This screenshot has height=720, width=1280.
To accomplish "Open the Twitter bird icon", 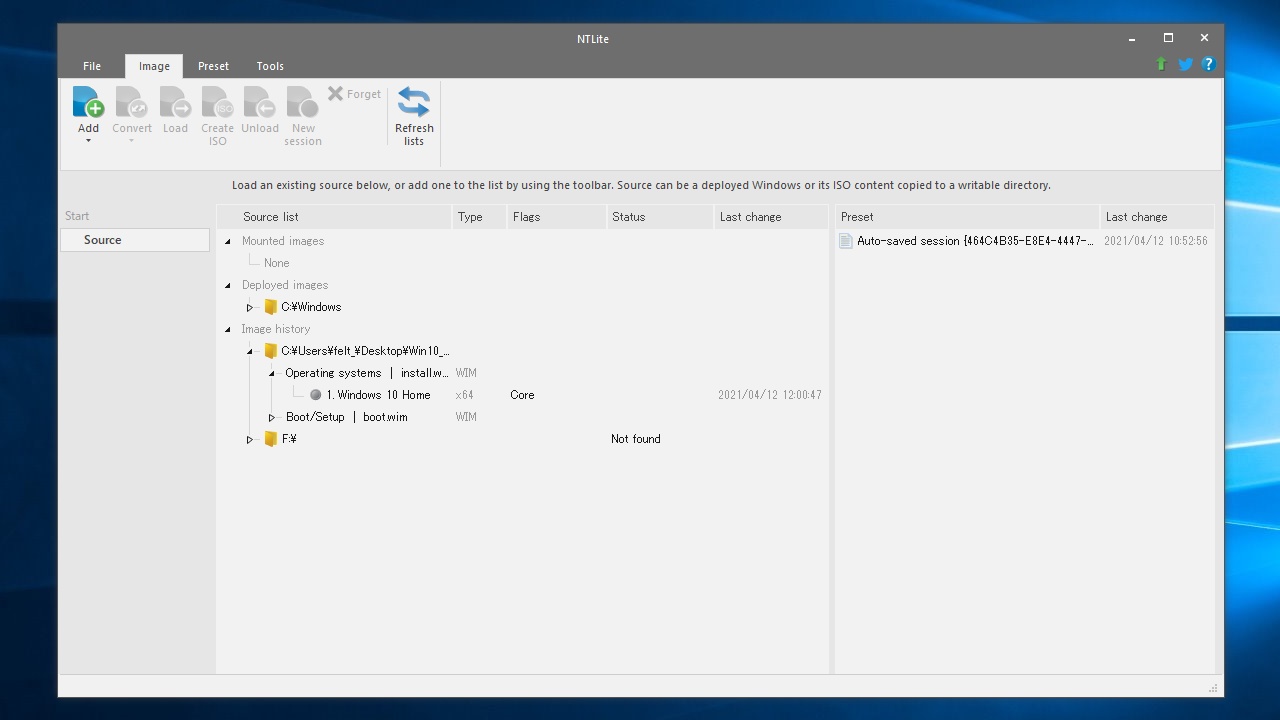I will tap(1185, 64).
